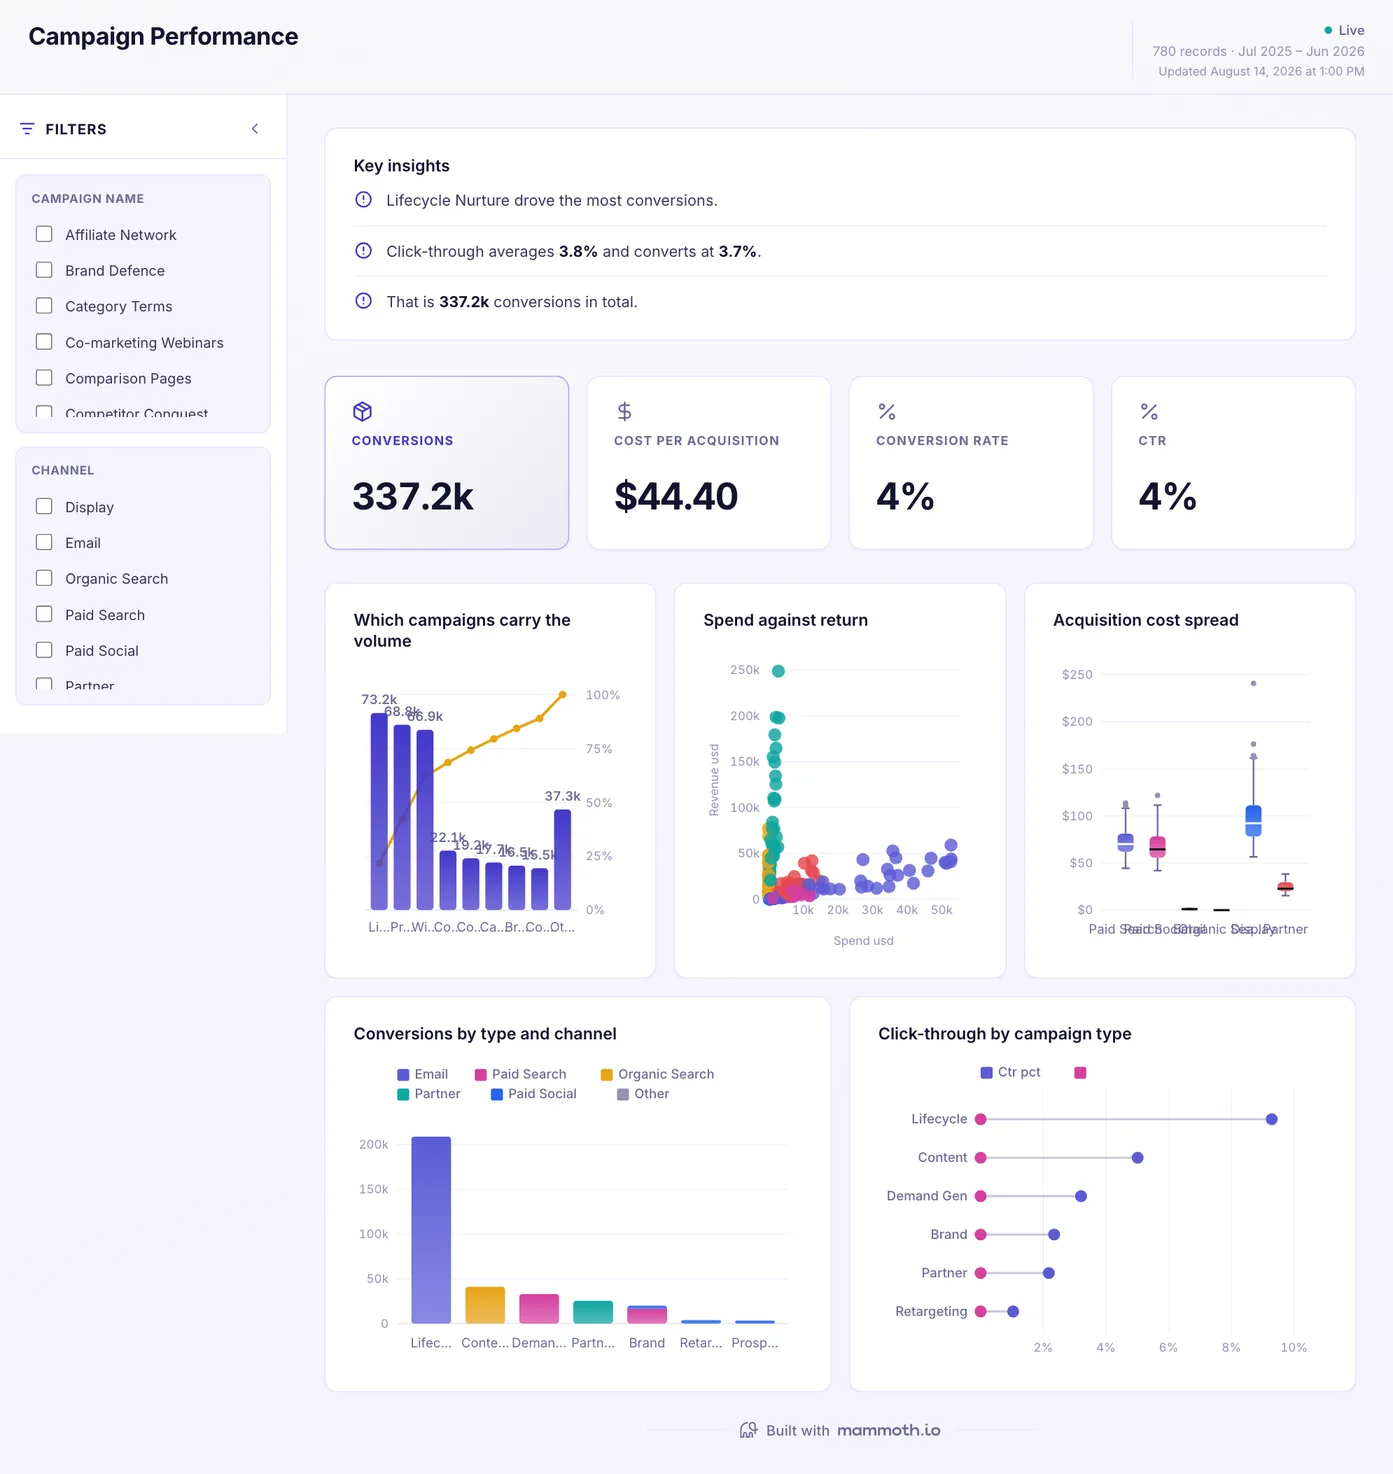Toggle the Organic Search legend swatch
This screenshot has width=1393, height=1474.
(606, 1075)
